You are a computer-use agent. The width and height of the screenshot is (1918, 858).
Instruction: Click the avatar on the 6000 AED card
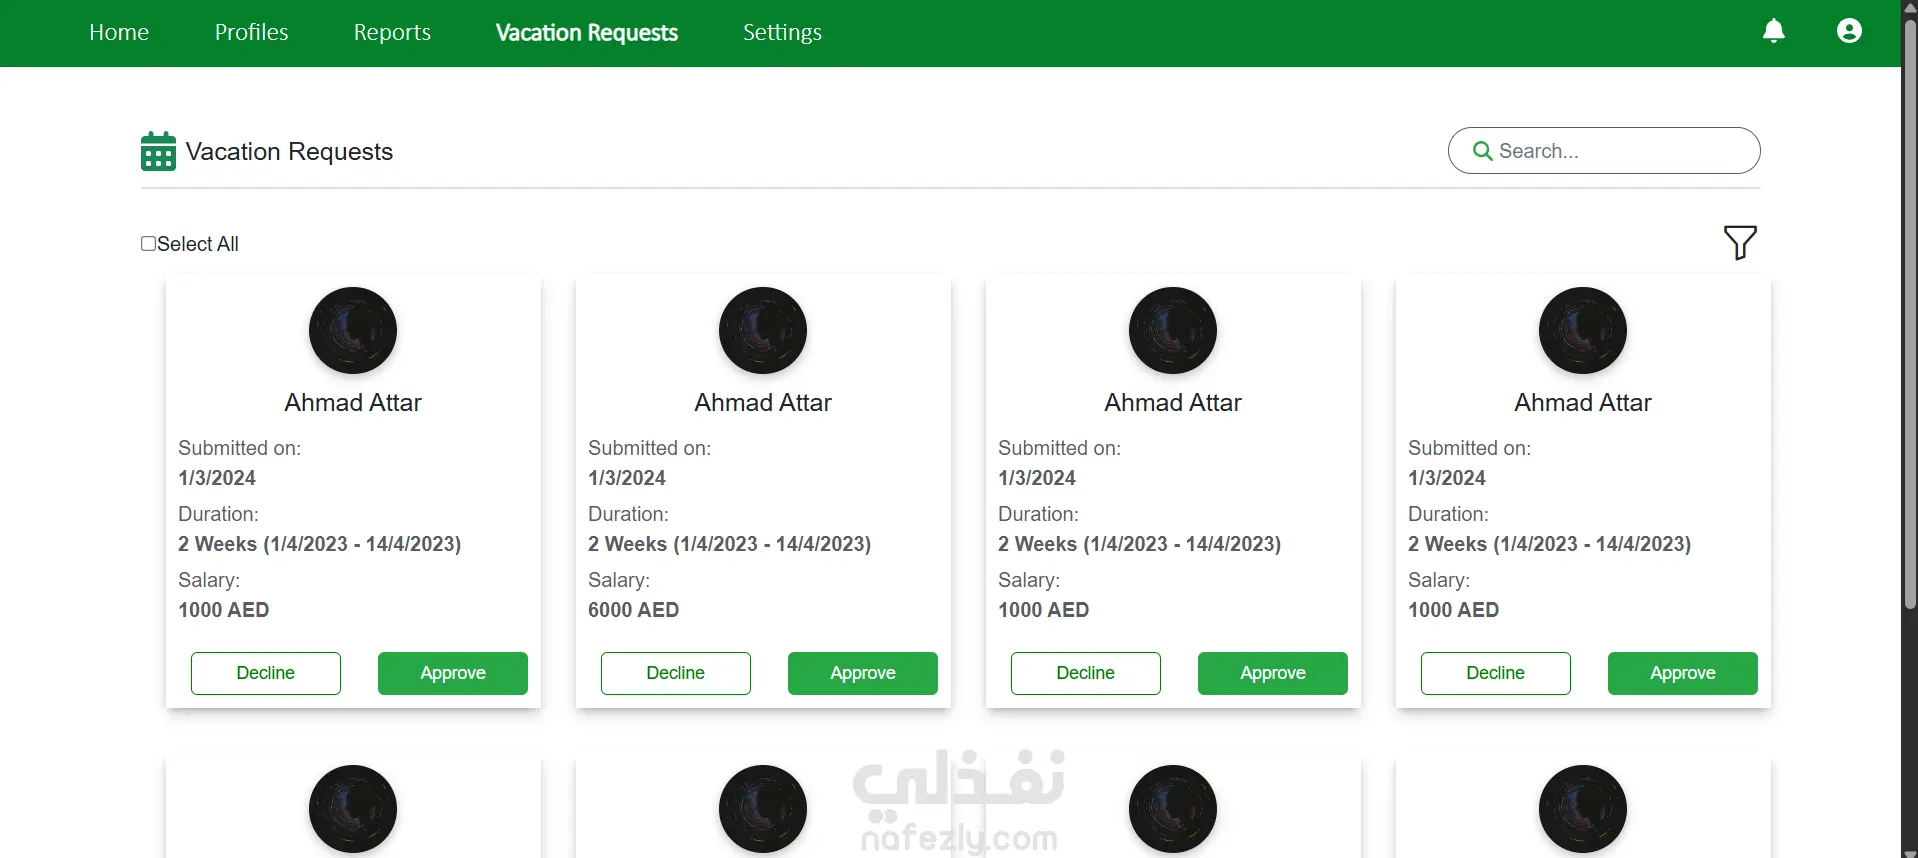(x=763, y=331)
